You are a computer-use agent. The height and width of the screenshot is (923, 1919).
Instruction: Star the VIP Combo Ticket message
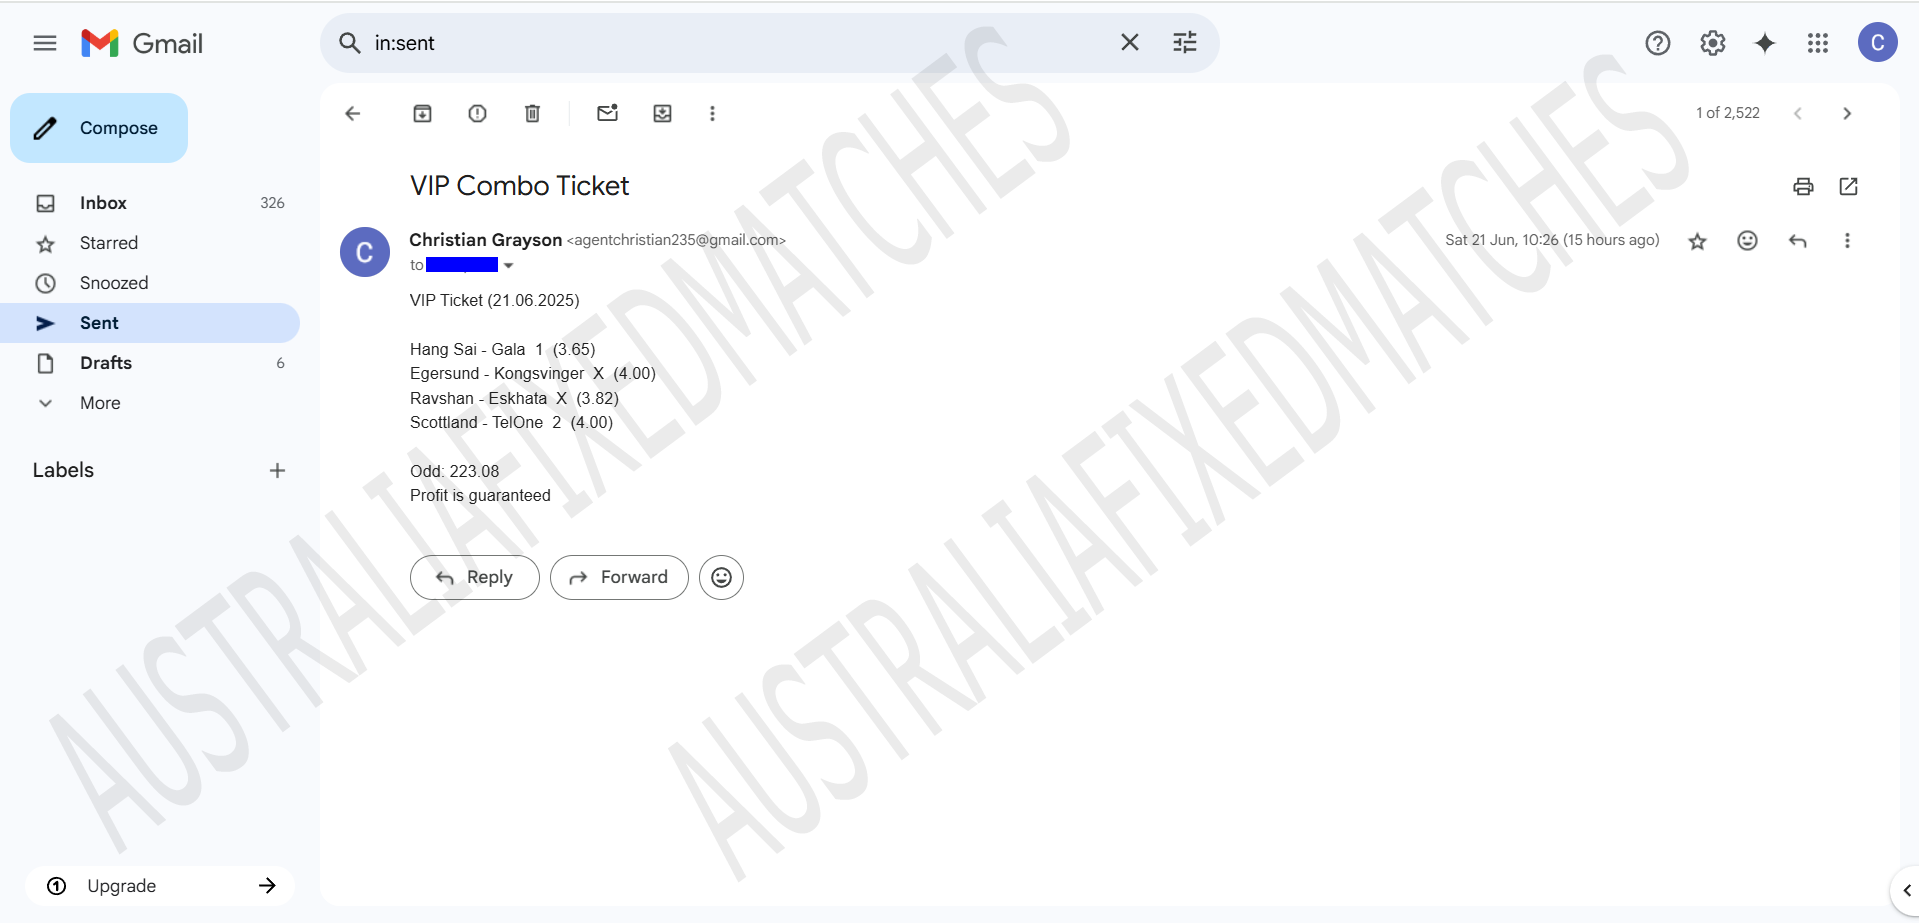click(x=1697, y=241)
